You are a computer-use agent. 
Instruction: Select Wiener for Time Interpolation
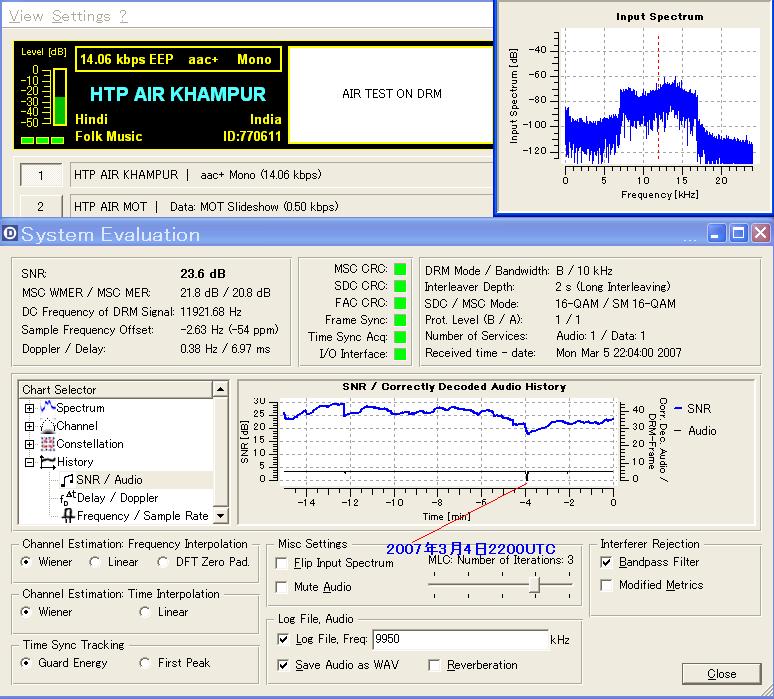pyautogui.click(x=26, y=612)
